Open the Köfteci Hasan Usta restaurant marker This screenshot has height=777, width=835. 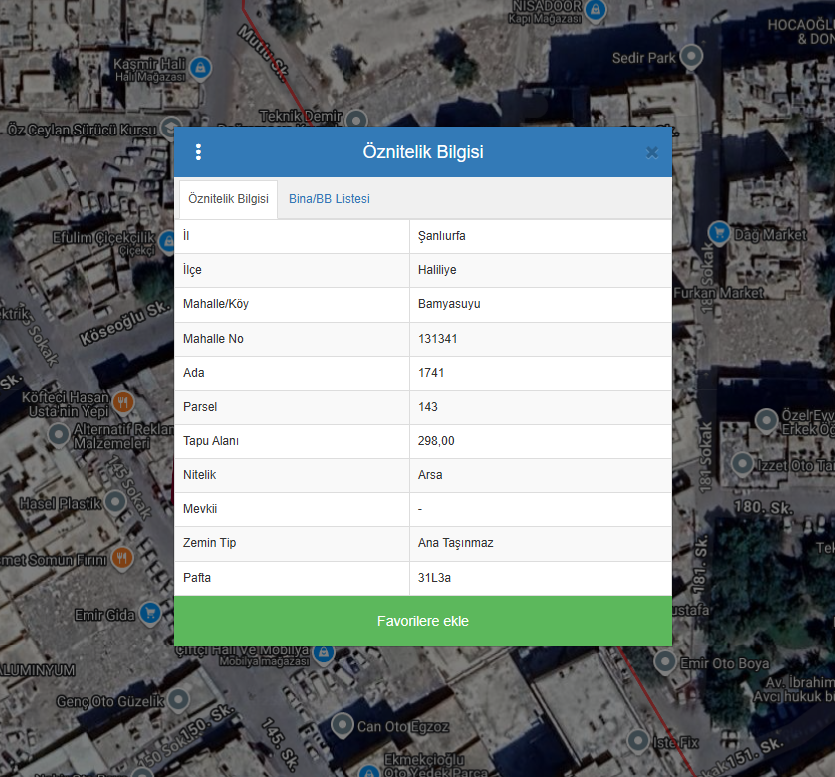tap(123, 402)
